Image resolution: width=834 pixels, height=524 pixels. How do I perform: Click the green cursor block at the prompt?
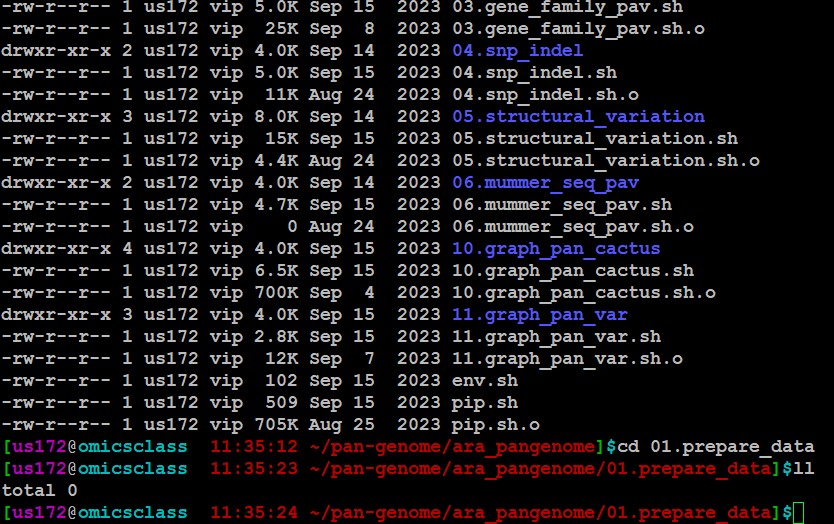(x=798, y=513)
